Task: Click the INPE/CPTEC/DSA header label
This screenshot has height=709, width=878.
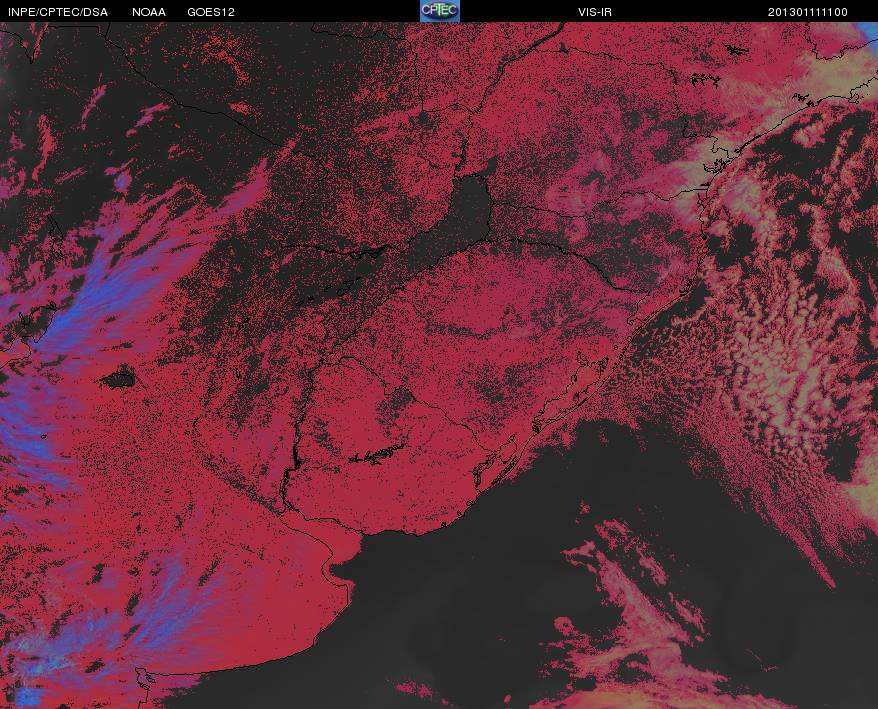Action: 57,12
